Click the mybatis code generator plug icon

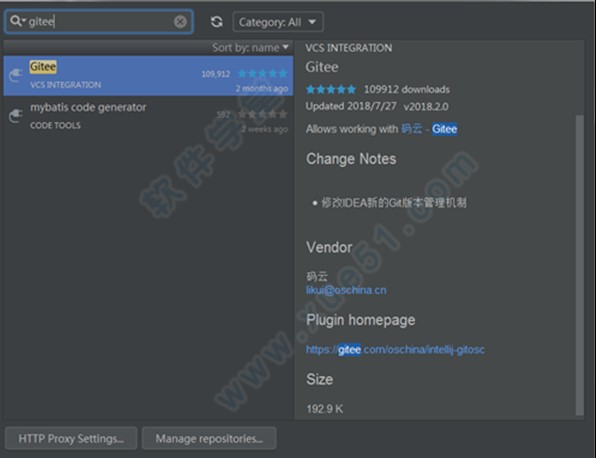click(x=16, y=116)
